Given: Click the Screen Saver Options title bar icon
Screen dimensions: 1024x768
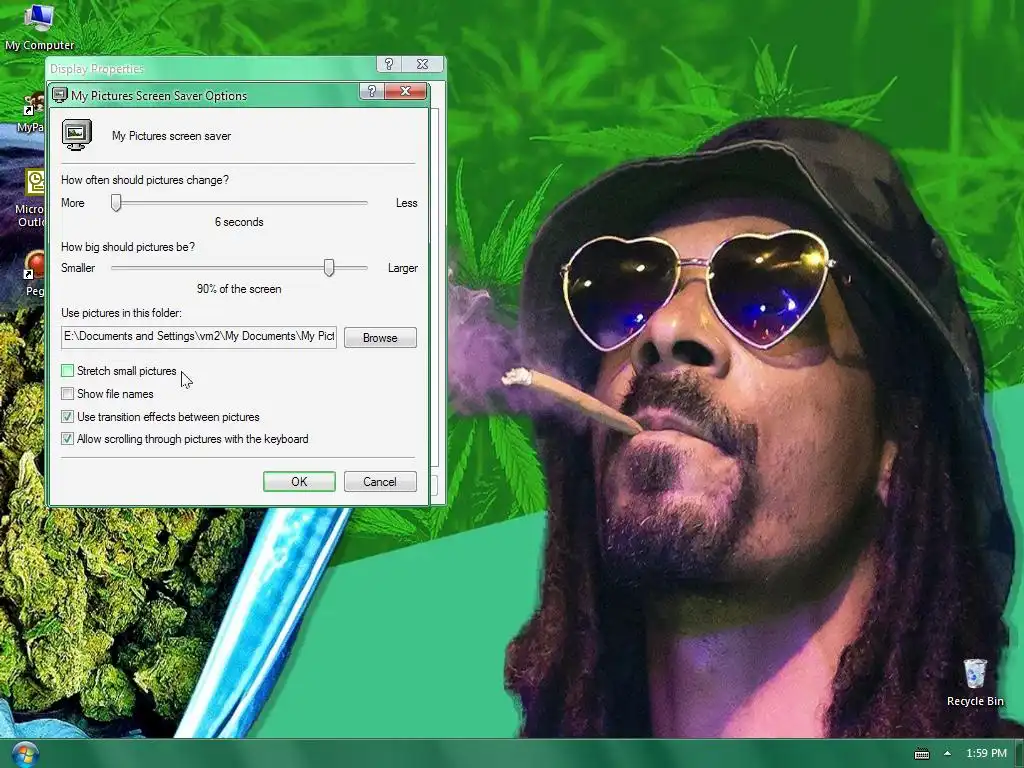Looking at the screenshot, I should coord(59,95).
